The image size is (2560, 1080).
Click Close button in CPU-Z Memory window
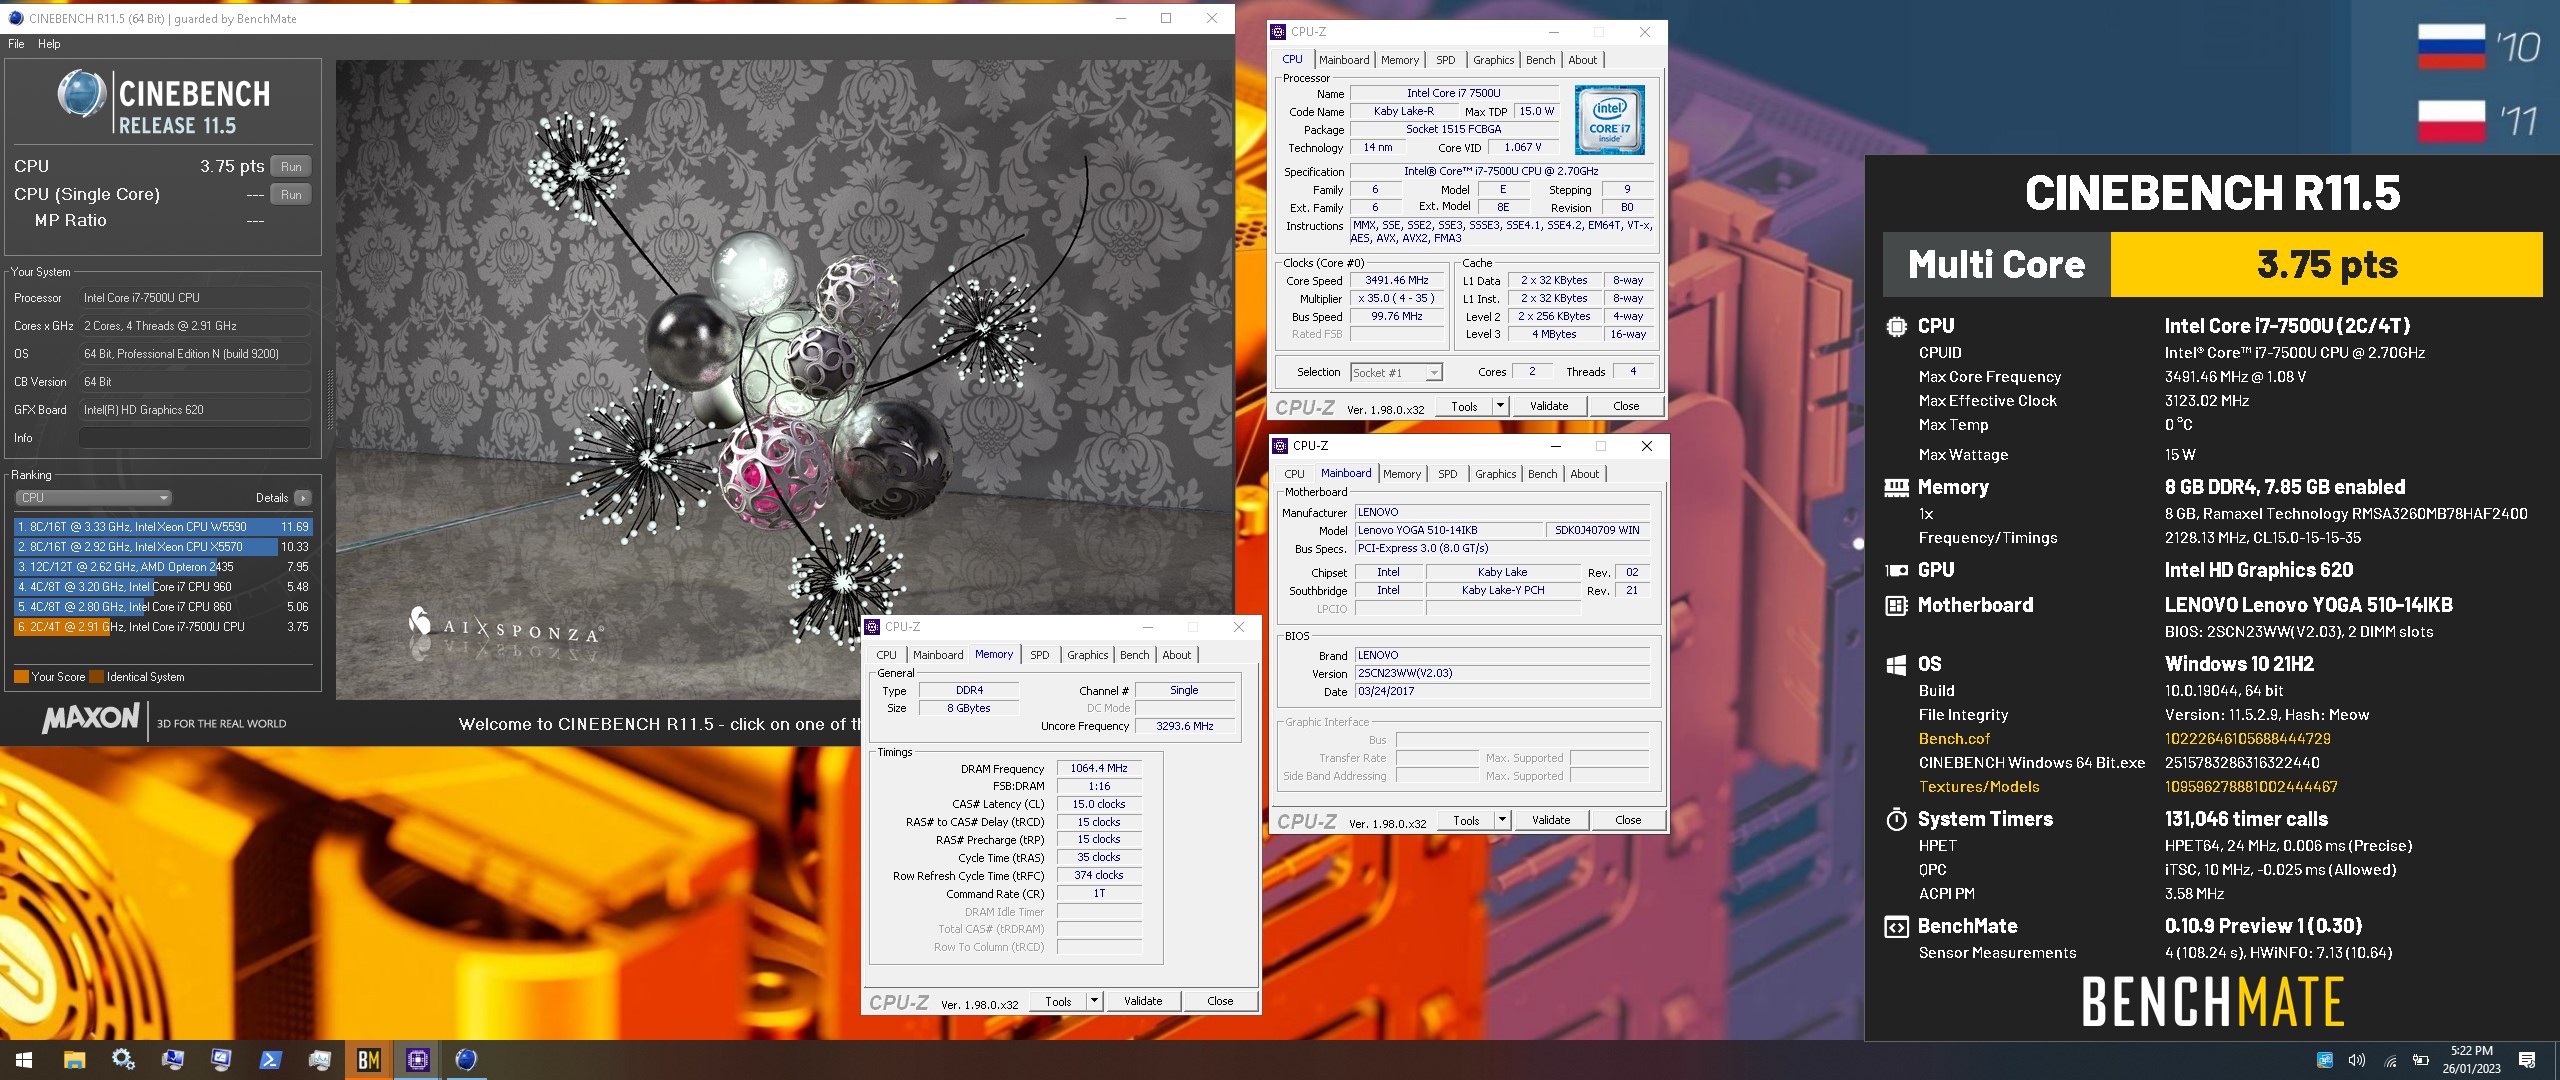(1220, 1001)
